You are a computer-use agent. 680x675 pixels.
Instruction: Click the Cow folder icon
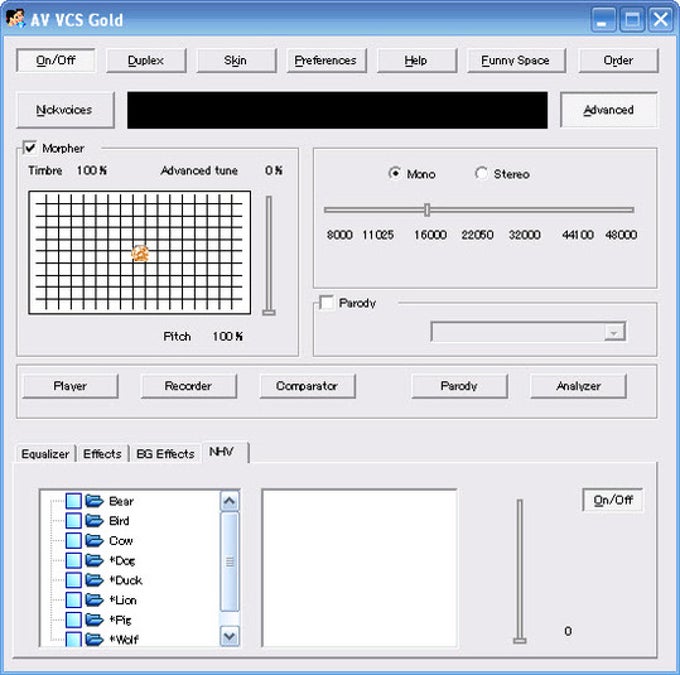[x=94, y=541]
